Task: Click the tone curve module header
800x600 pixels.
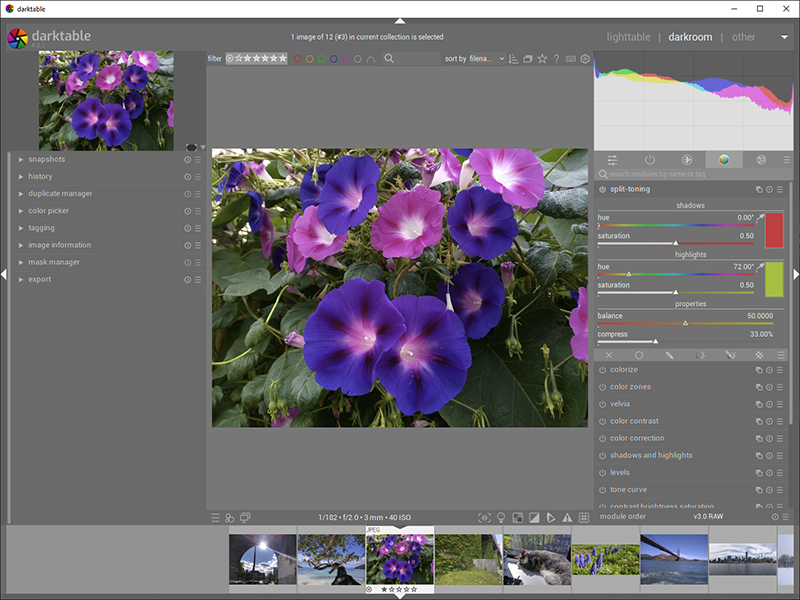Action: click(x=630, y=489)
